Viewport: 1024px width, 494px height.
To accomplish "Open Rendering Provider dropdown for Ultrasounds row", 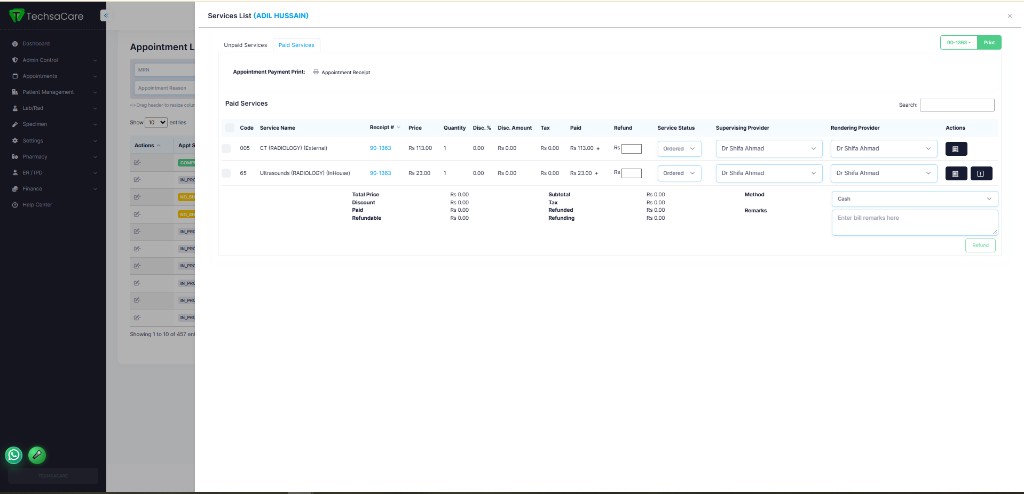I will point(884,173).
